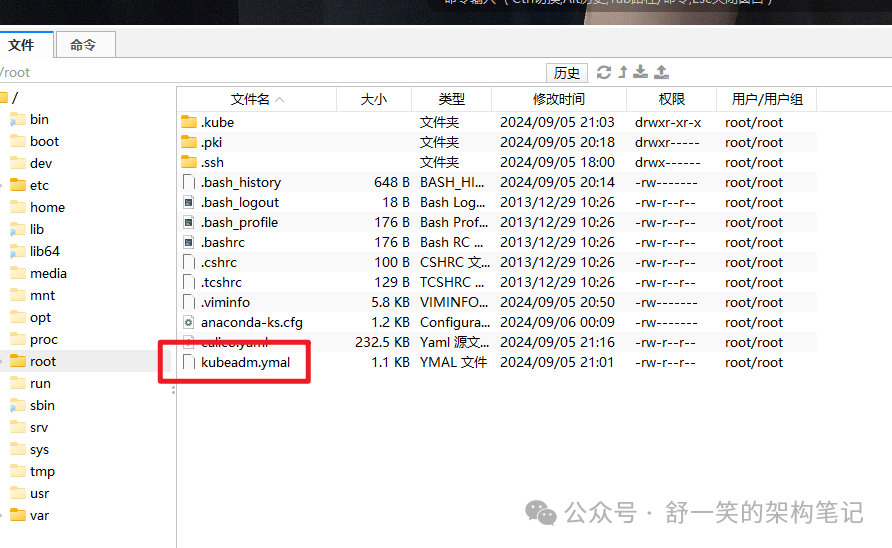
Task: Select boot folder in the tree
Action: coord(44,141)
